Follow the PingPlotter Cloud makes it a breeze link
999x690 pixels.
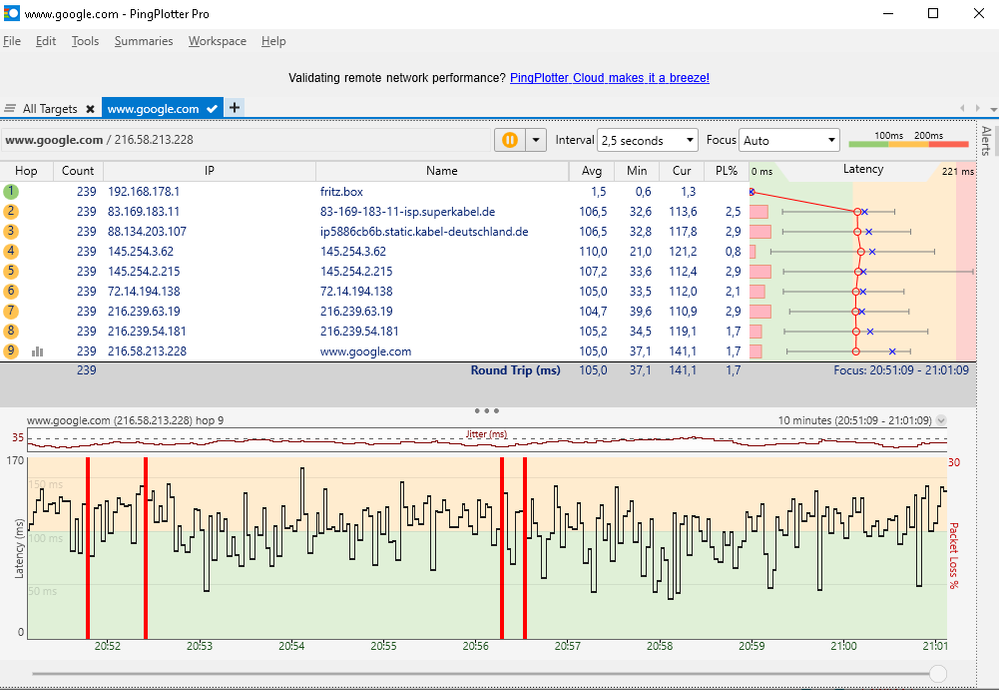[x=609, y=78]
